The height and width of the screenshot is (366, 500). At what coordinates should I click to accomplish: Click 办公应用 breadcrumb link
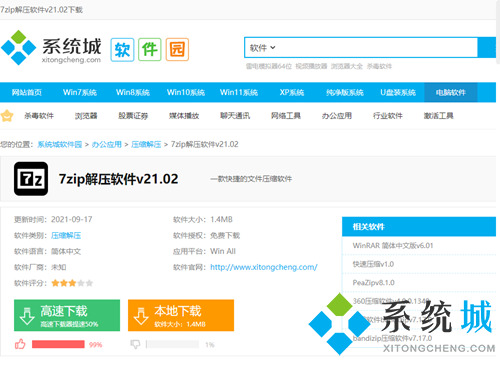coord(107,144)
